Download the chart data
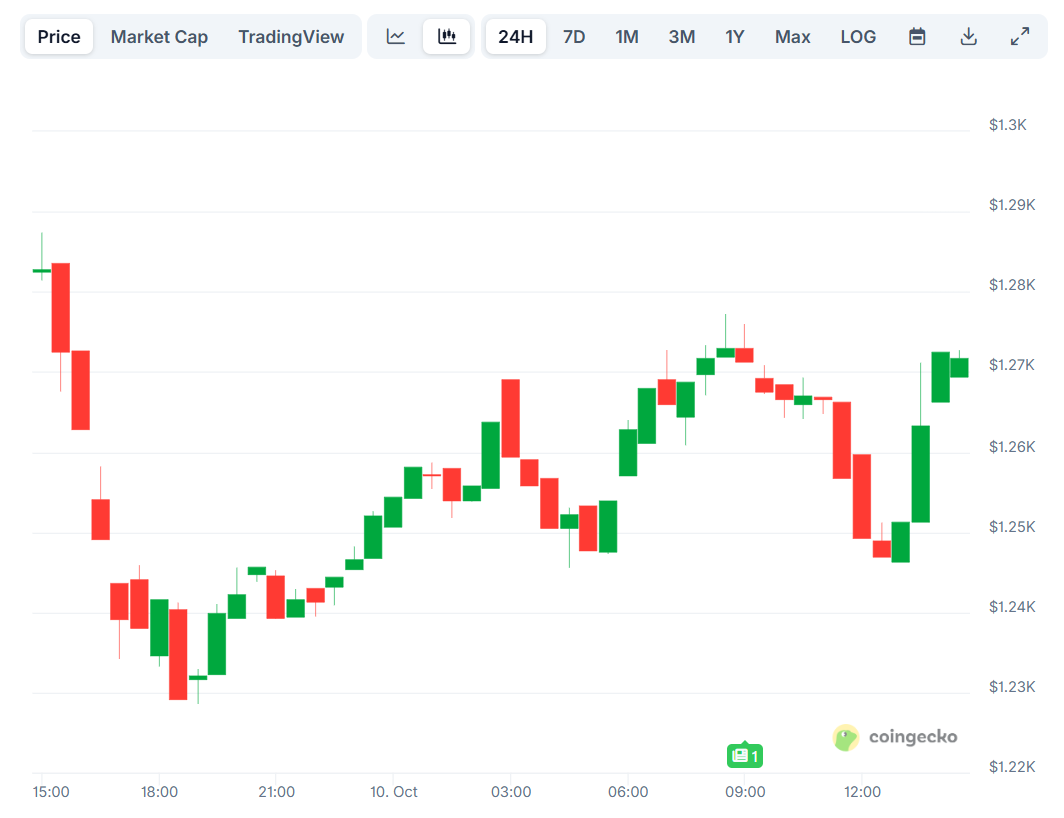 click(x=968, y=36)
